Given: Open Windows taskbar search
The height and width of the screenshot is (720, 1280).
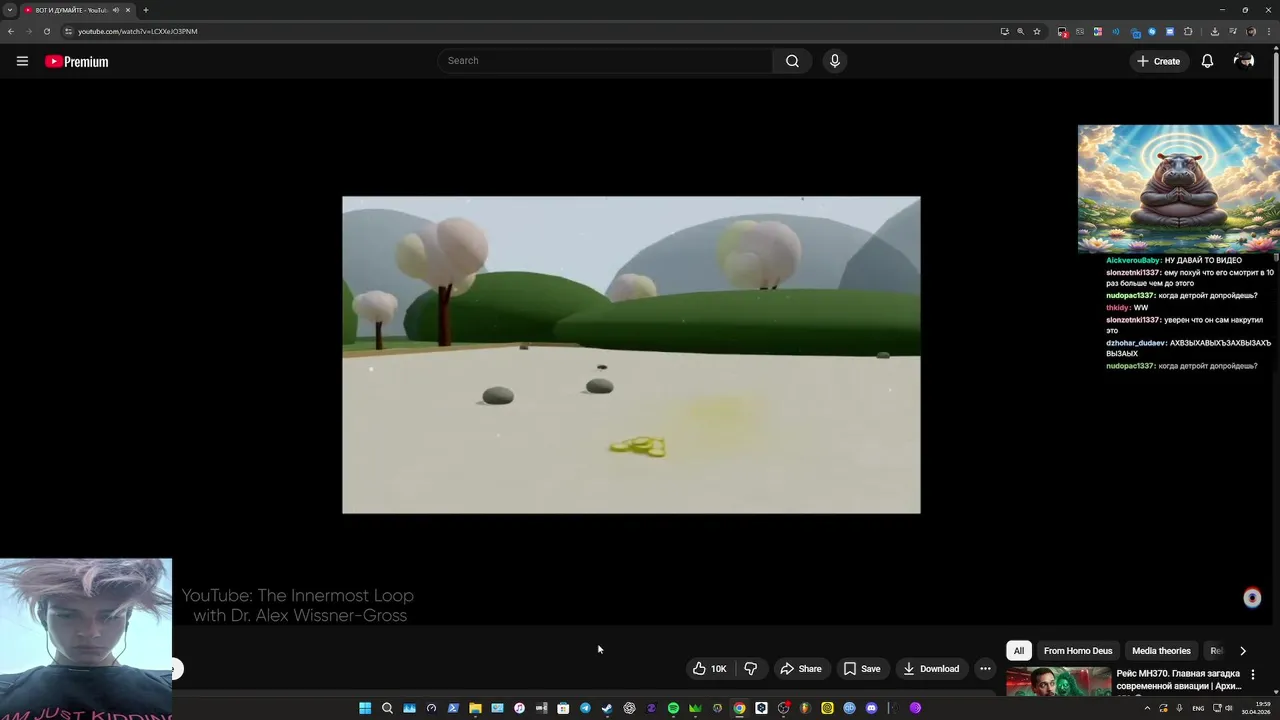Looking at the screenshot, I should (x=387, y=708).
